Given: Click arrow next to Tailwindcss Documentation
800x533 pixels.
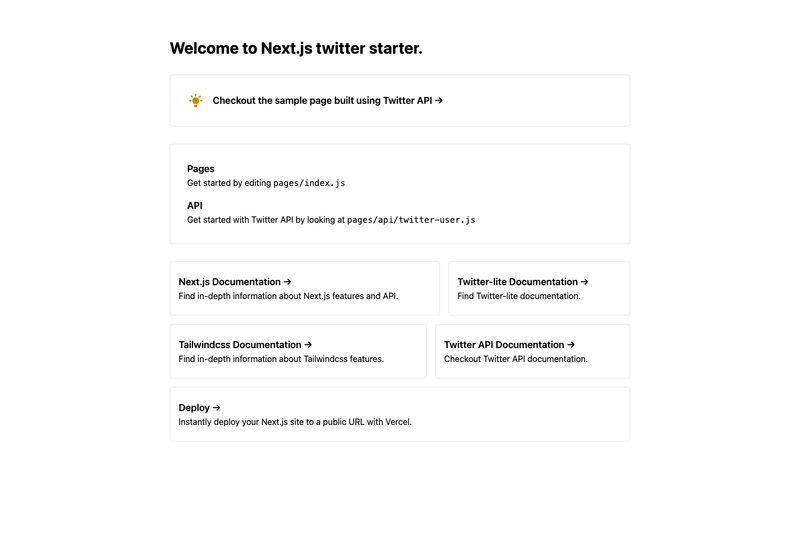Looking at the screenshot, I should click(x=308, y=345).
